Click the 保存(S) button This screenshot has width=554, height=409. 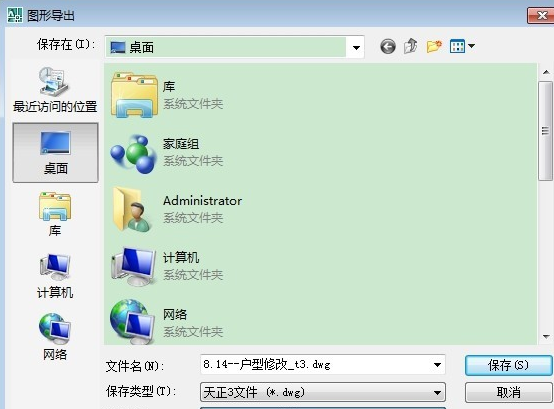[508, 365]
